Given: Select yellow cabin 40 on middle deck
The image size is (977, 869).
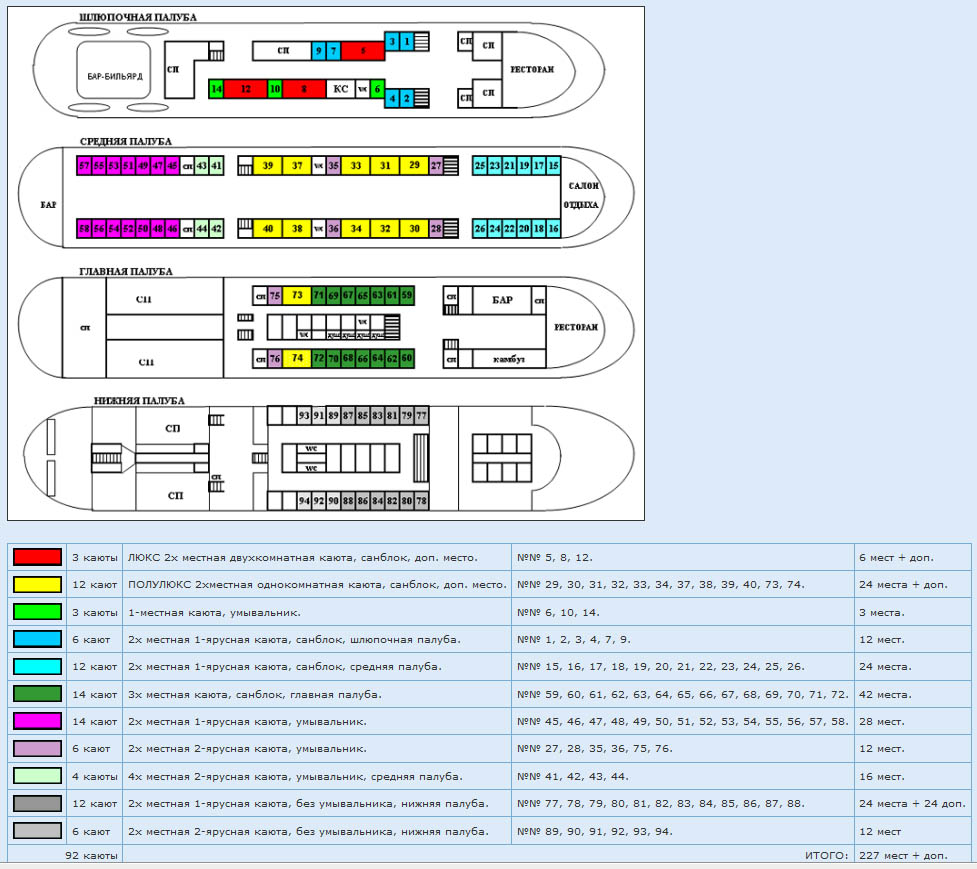Looking at the screenshot, I should 268,229.
